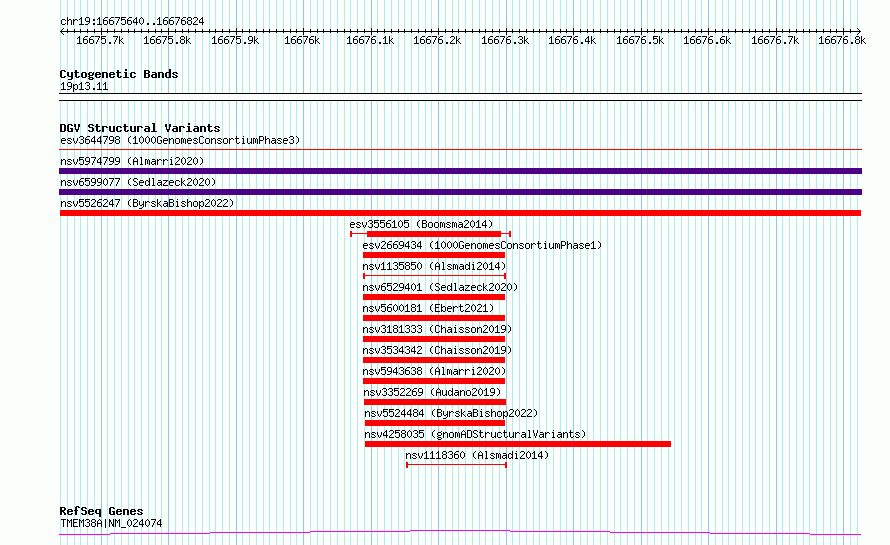The image size is (890, 545).
Task: Click nsv3352269 (Audano2019) label
Action: [x=433, y=392]
